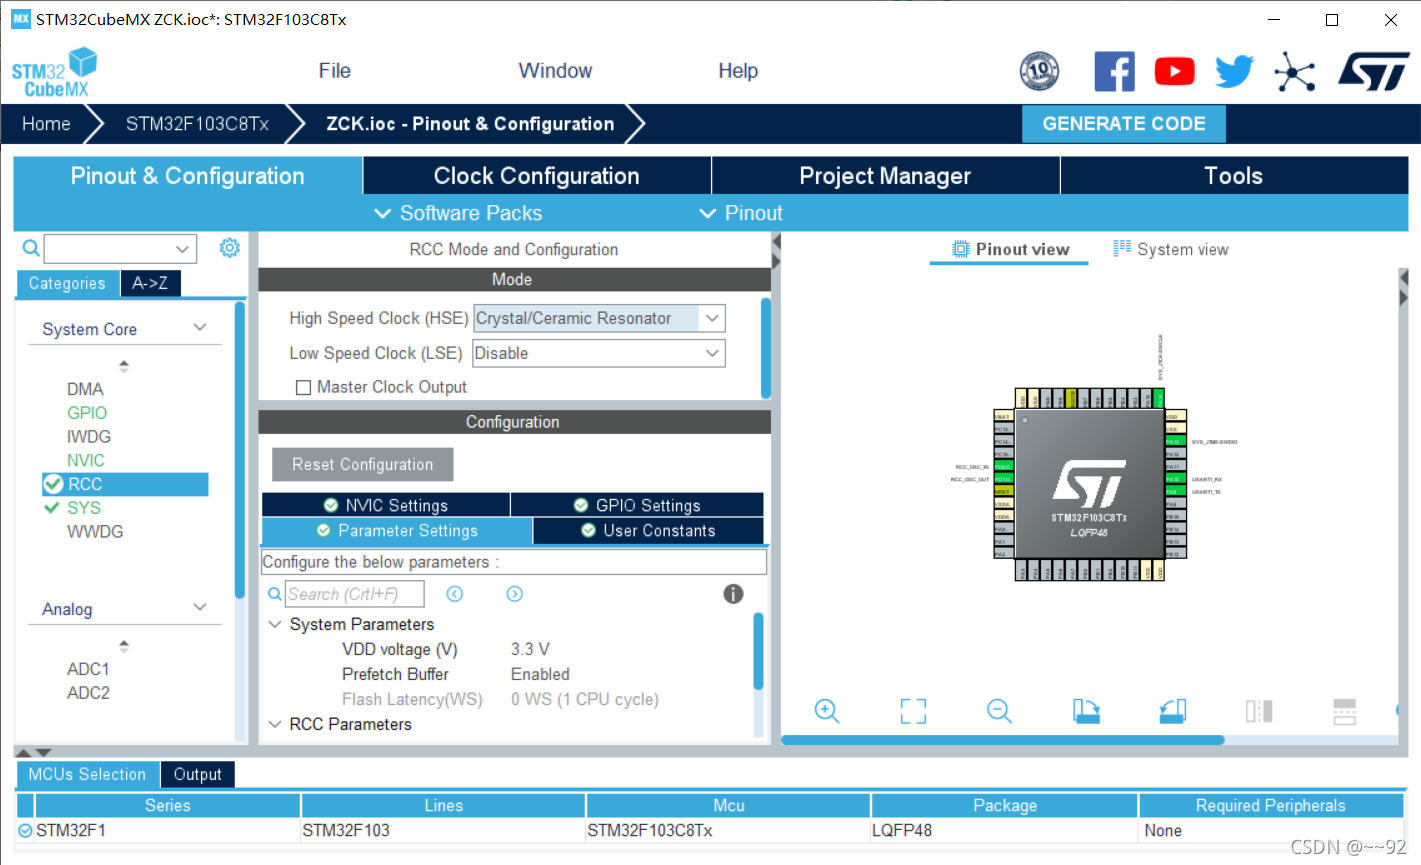The height and width of the screenshot is (865, 1421).
Task: Open User Constants tab
Action: point(648,530)
